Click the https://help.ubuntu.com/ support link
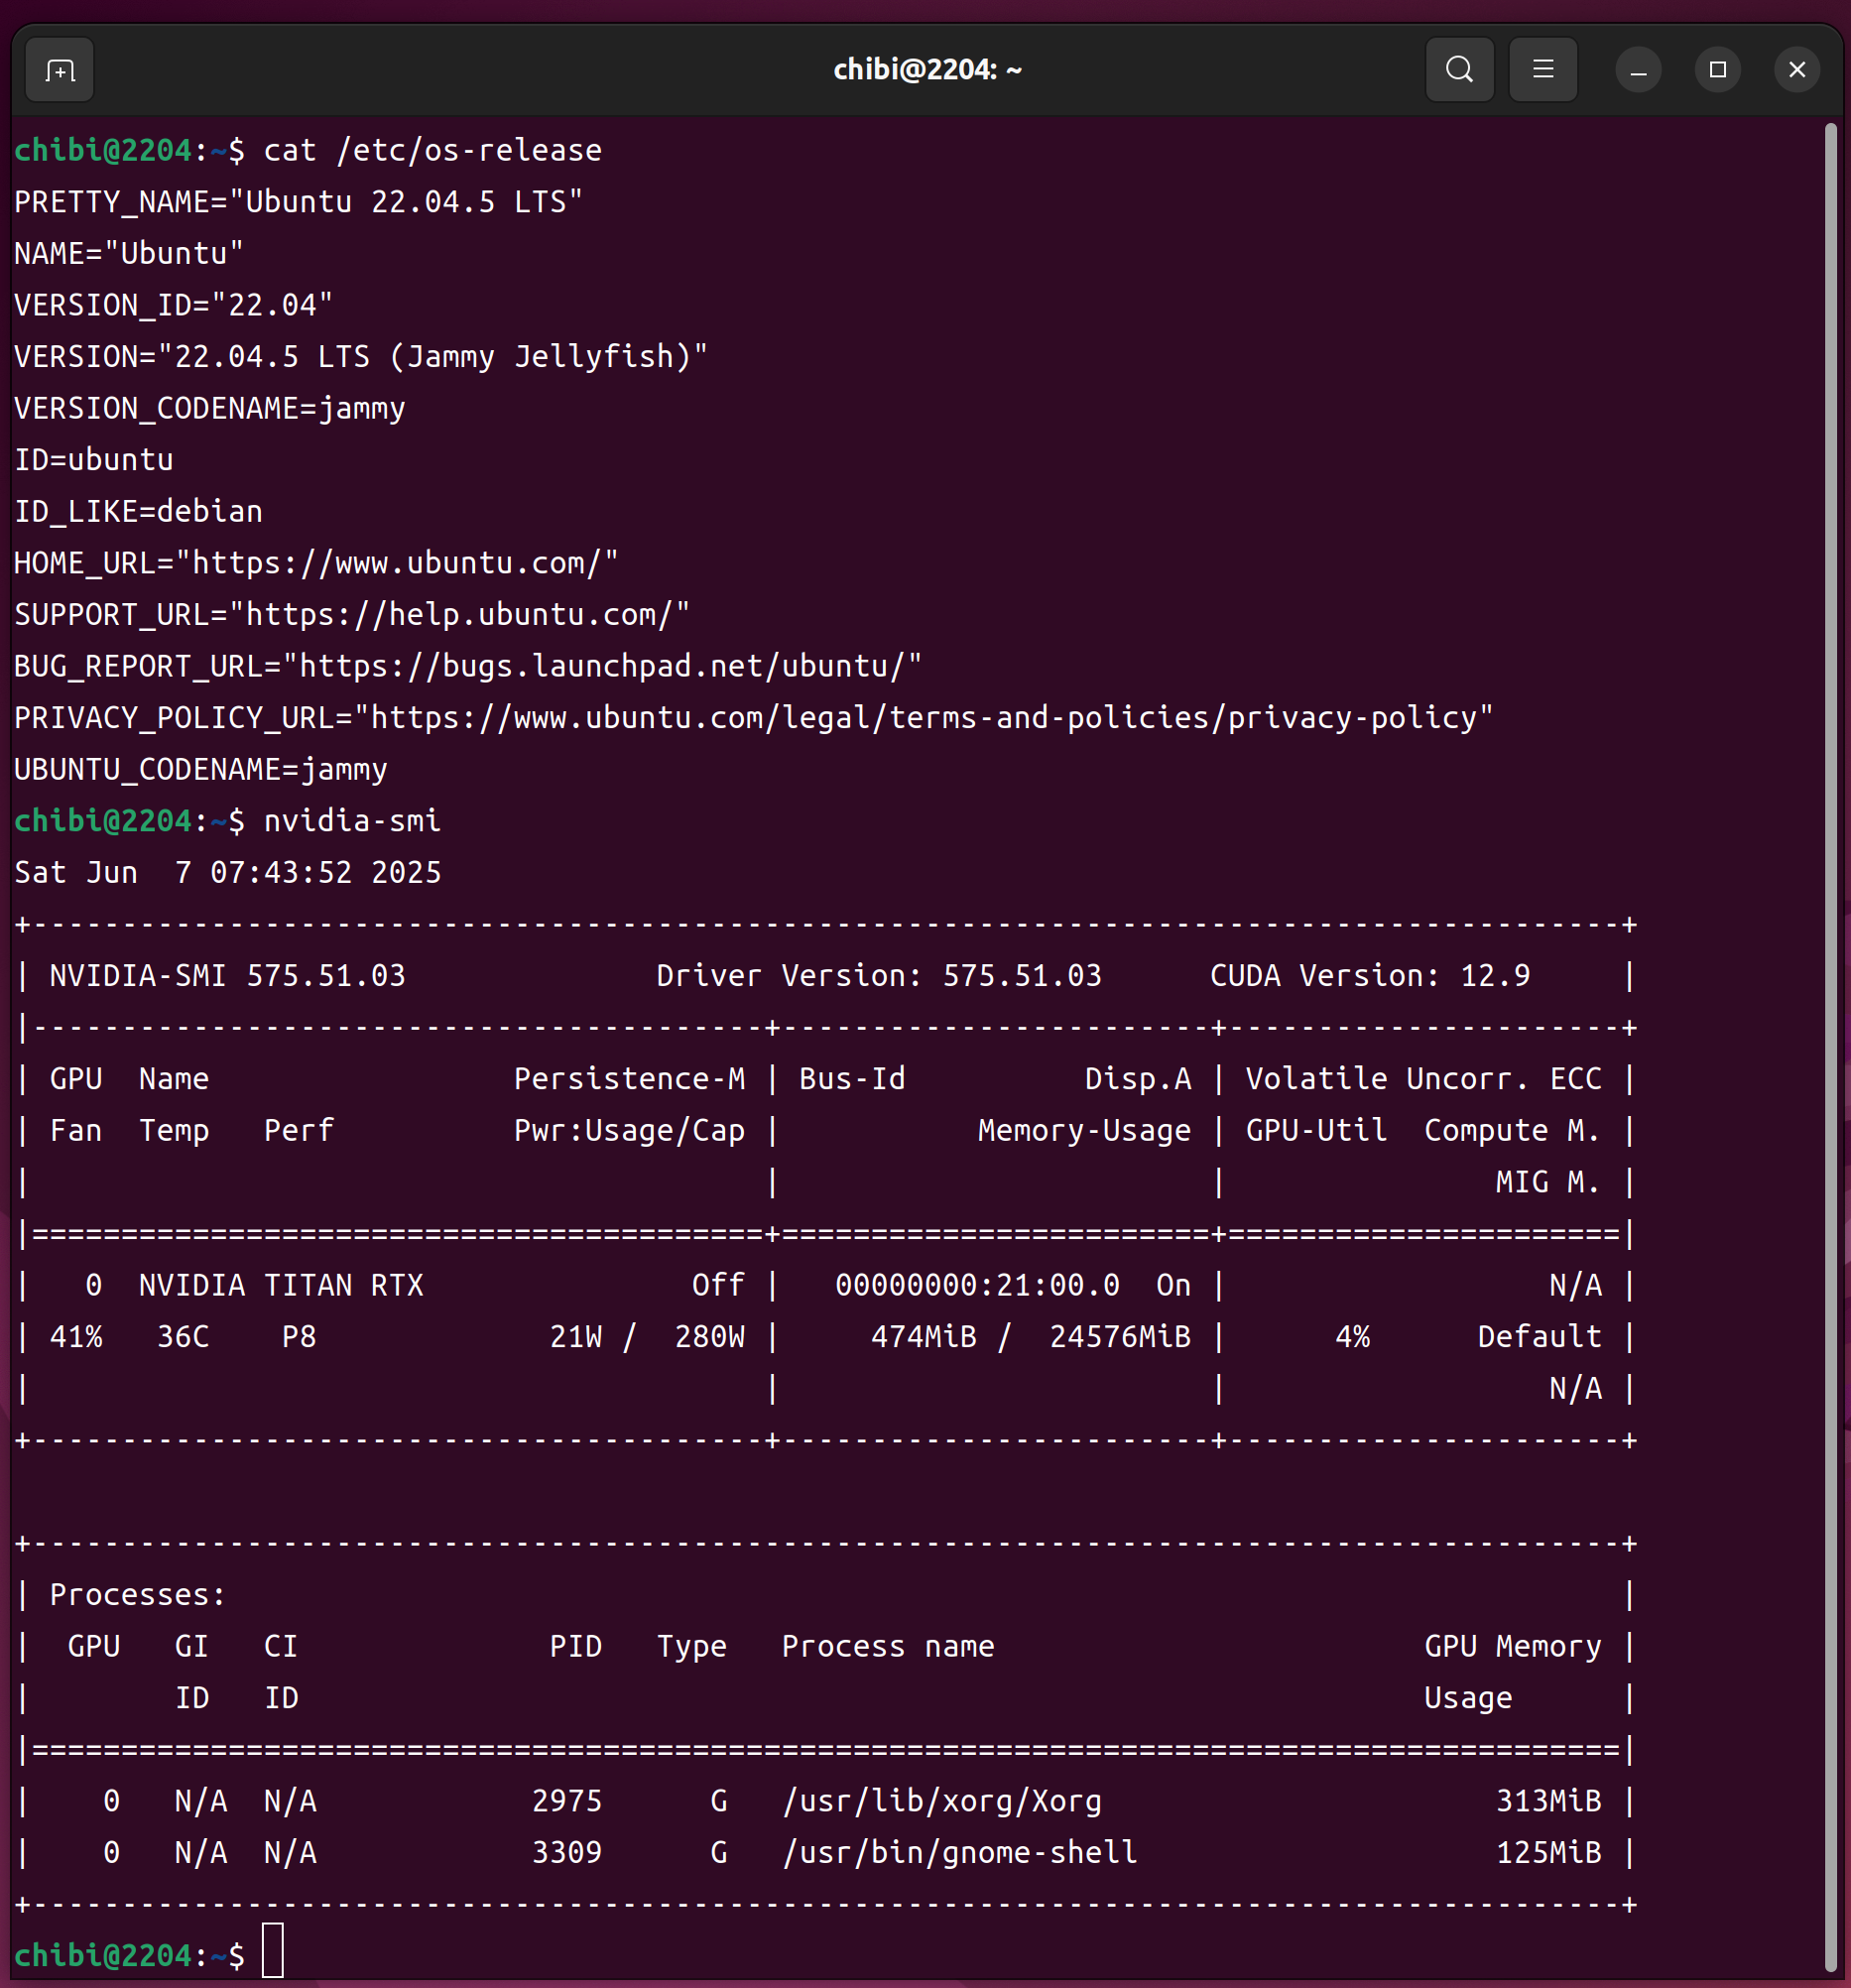 click(460, 615)
